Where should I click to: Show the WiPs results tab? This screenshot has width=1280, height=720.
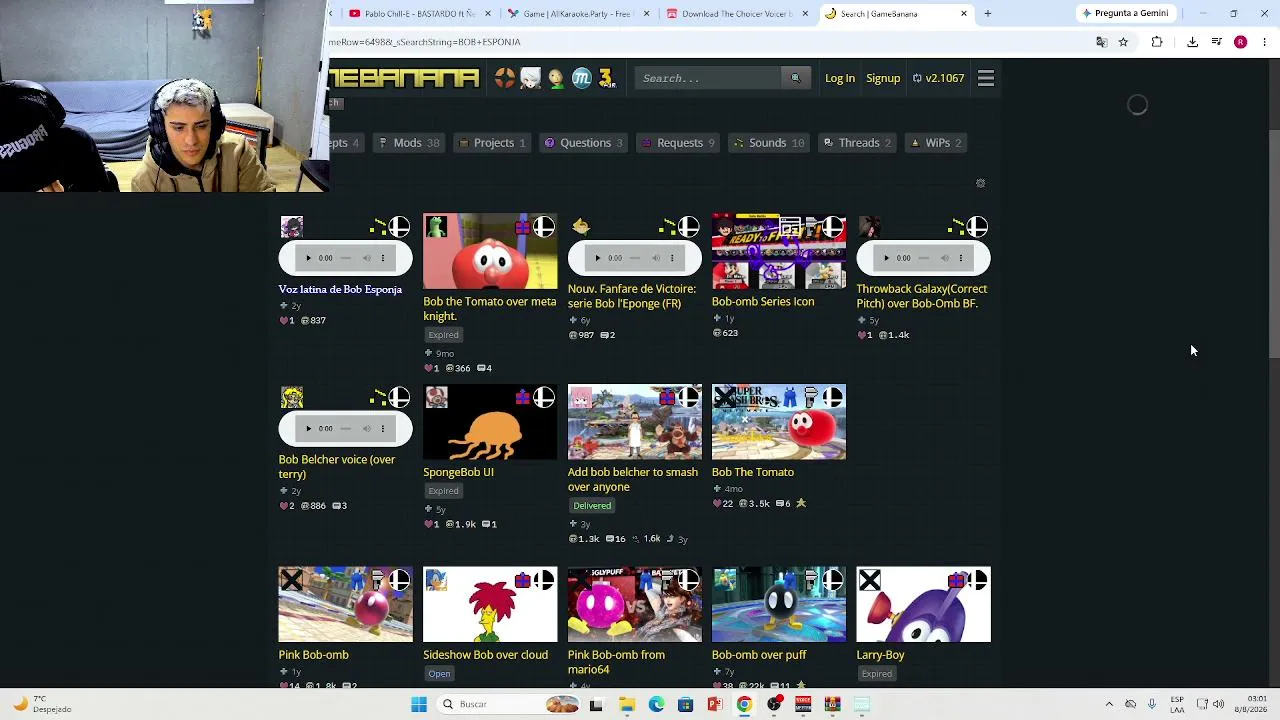tap(936, 143)
